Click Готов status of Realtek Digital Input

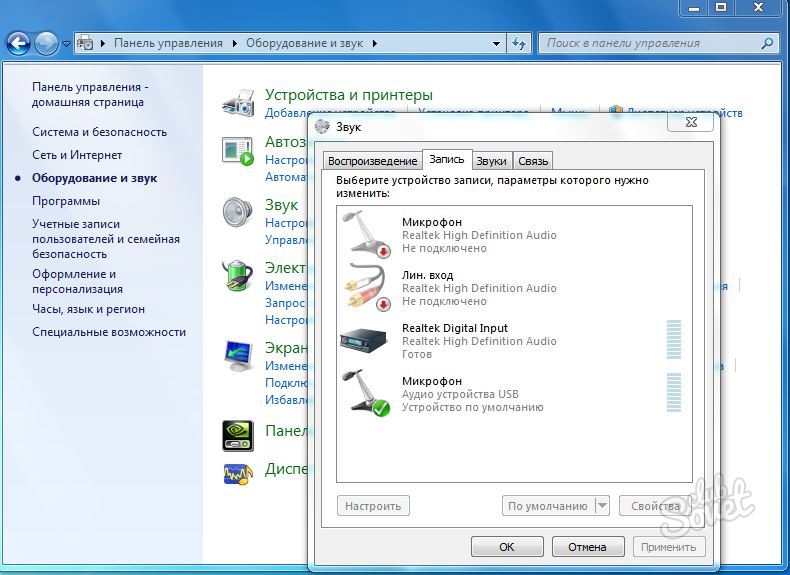pos(417,354)
